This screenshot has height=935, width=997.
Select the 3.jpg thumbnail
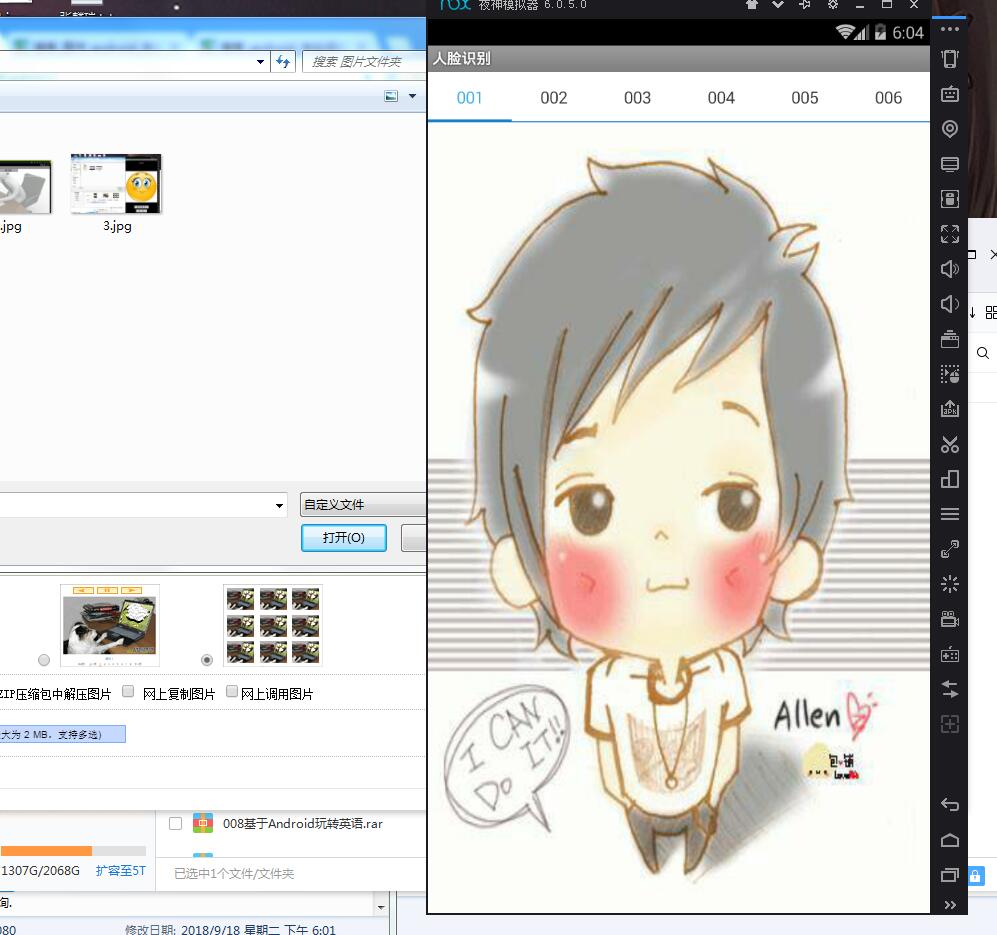tap(116, 184)
